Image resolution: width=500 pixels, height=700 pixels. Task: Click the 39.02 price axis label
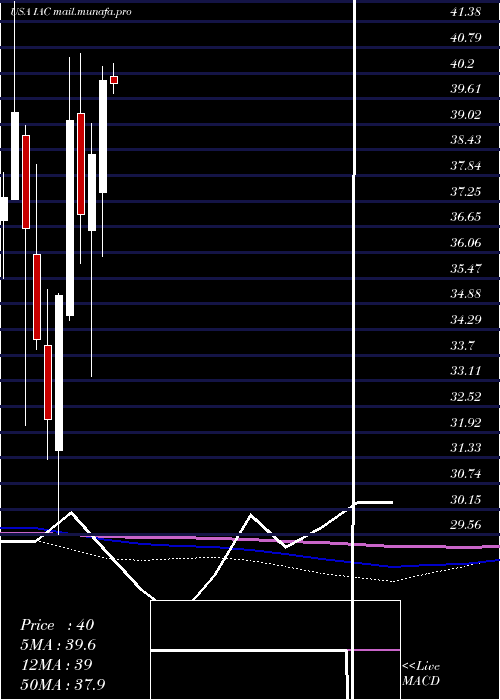(466, 115)
